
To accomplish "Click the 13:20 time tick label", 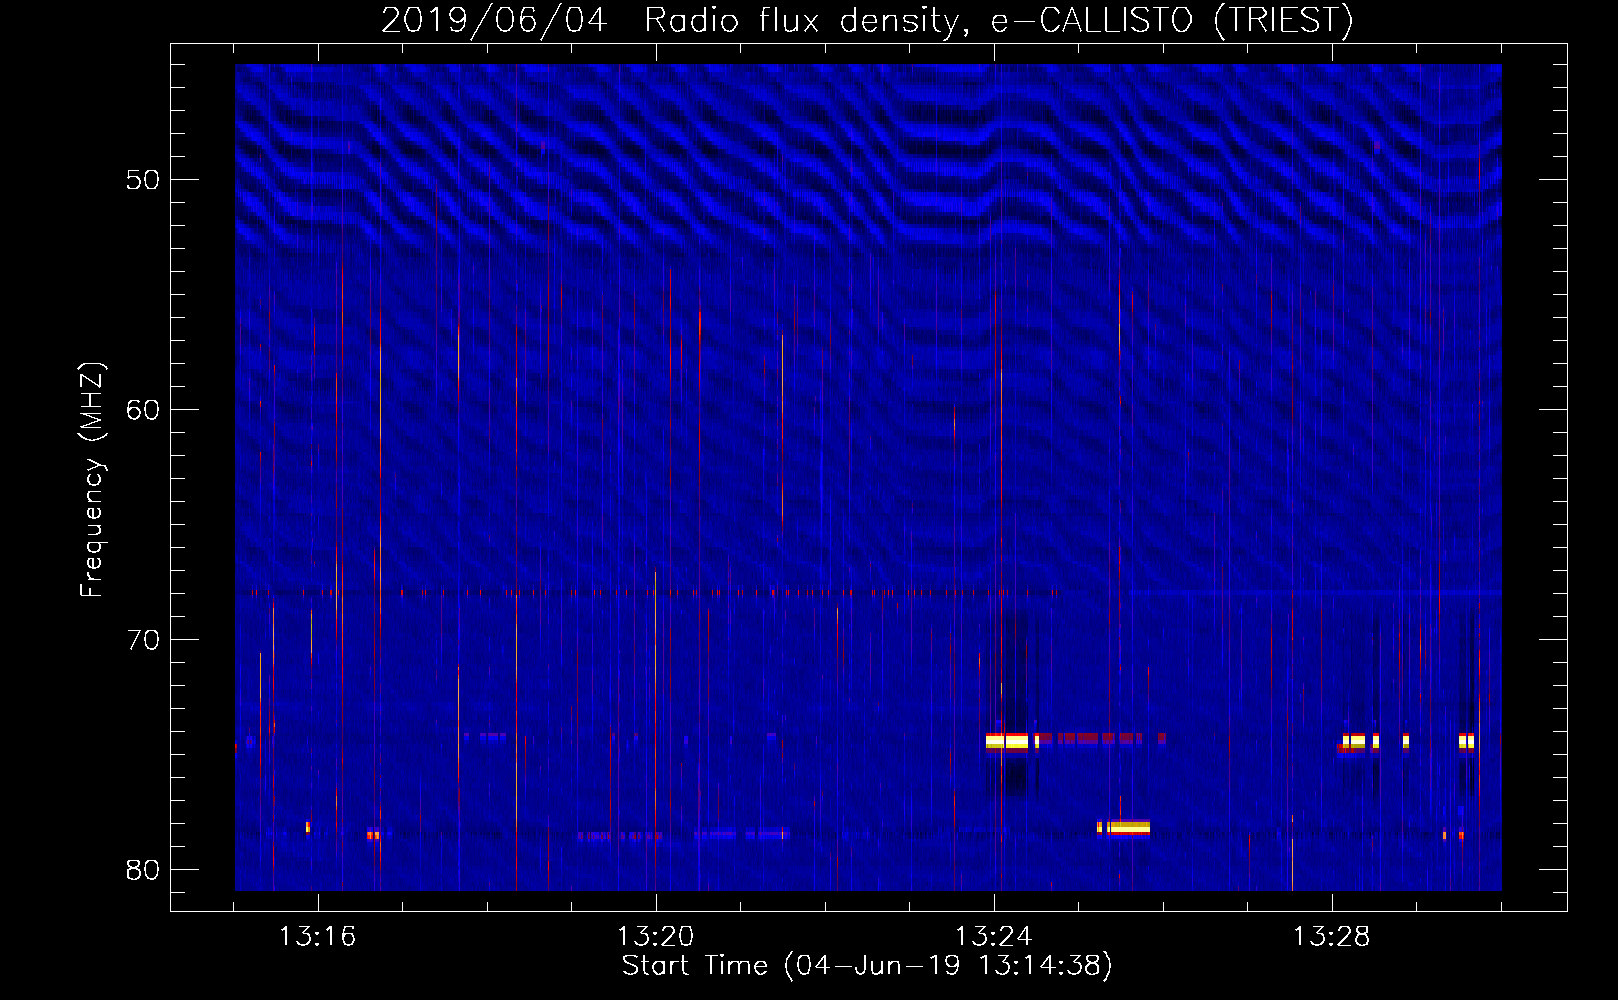I will (x=655, y=937).
